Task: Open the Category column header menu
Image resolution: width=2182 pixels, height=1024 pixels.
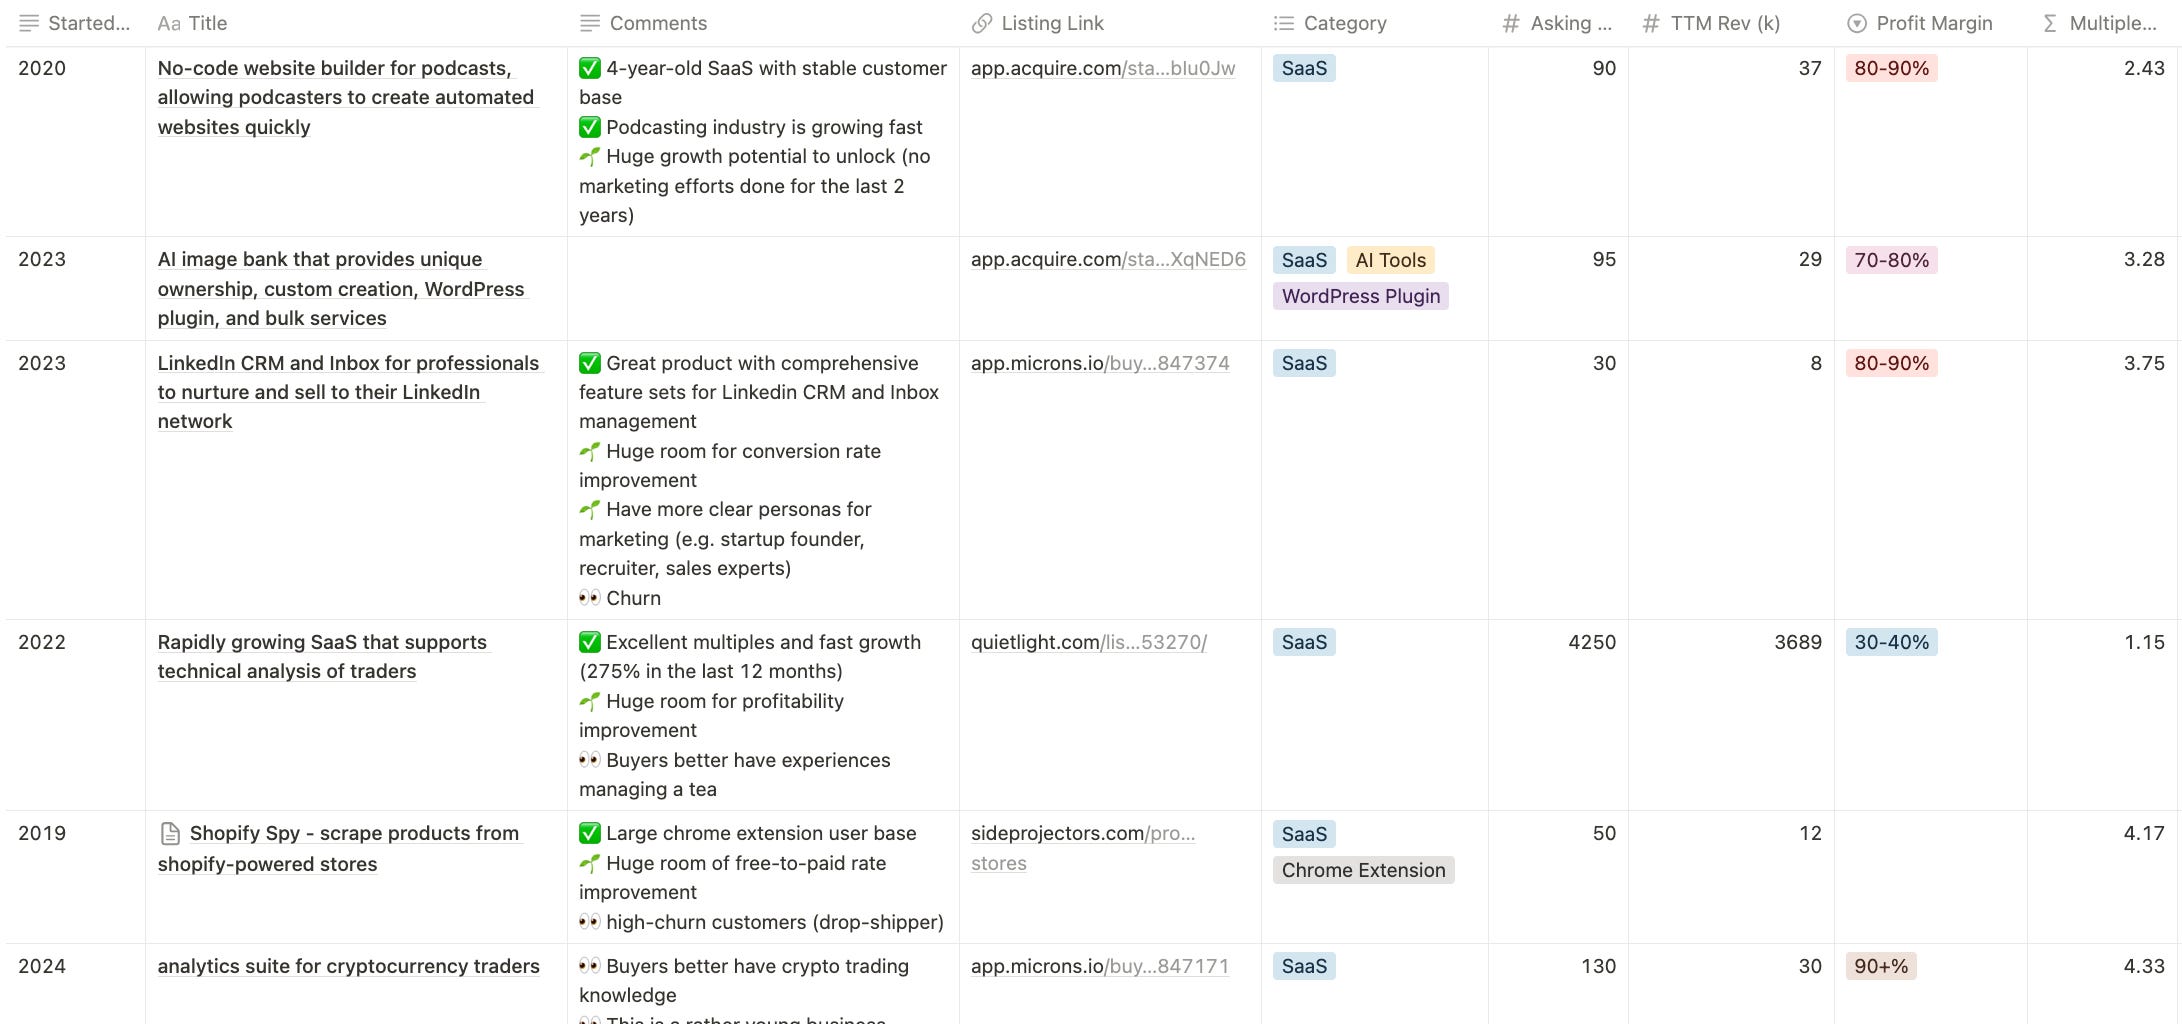Action: (x=1345, y=22)
